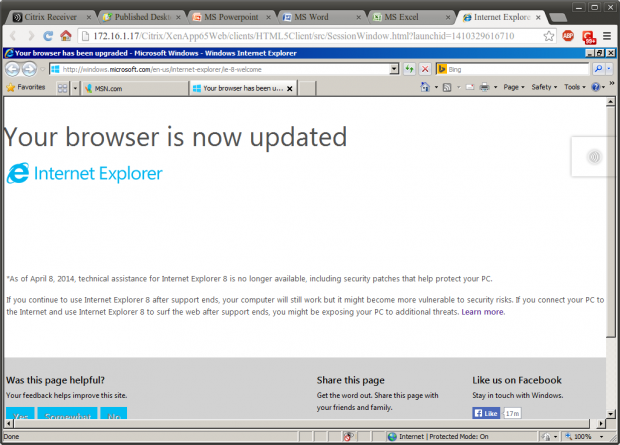Image resolution: width=620 pixels, height=445 pixels.
Task: Bookmark page with the star icon
Action: coord(548,36)
